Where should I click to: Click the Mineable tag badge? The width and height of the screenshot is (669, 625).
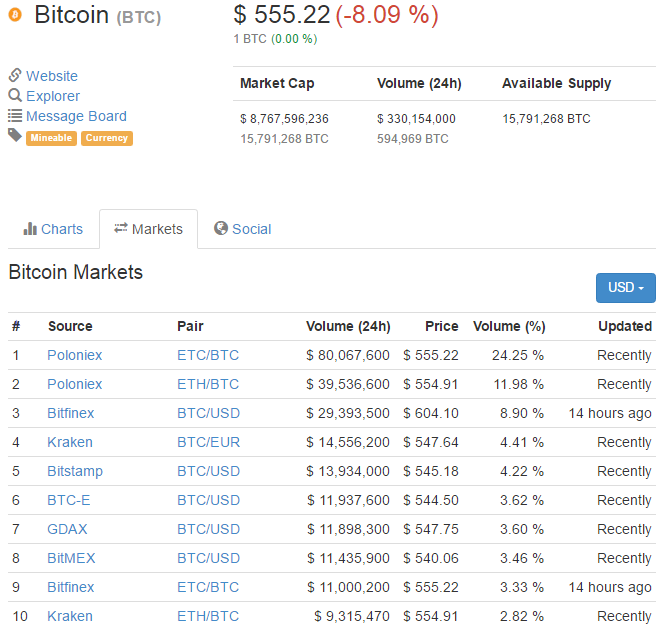point(51,138)
